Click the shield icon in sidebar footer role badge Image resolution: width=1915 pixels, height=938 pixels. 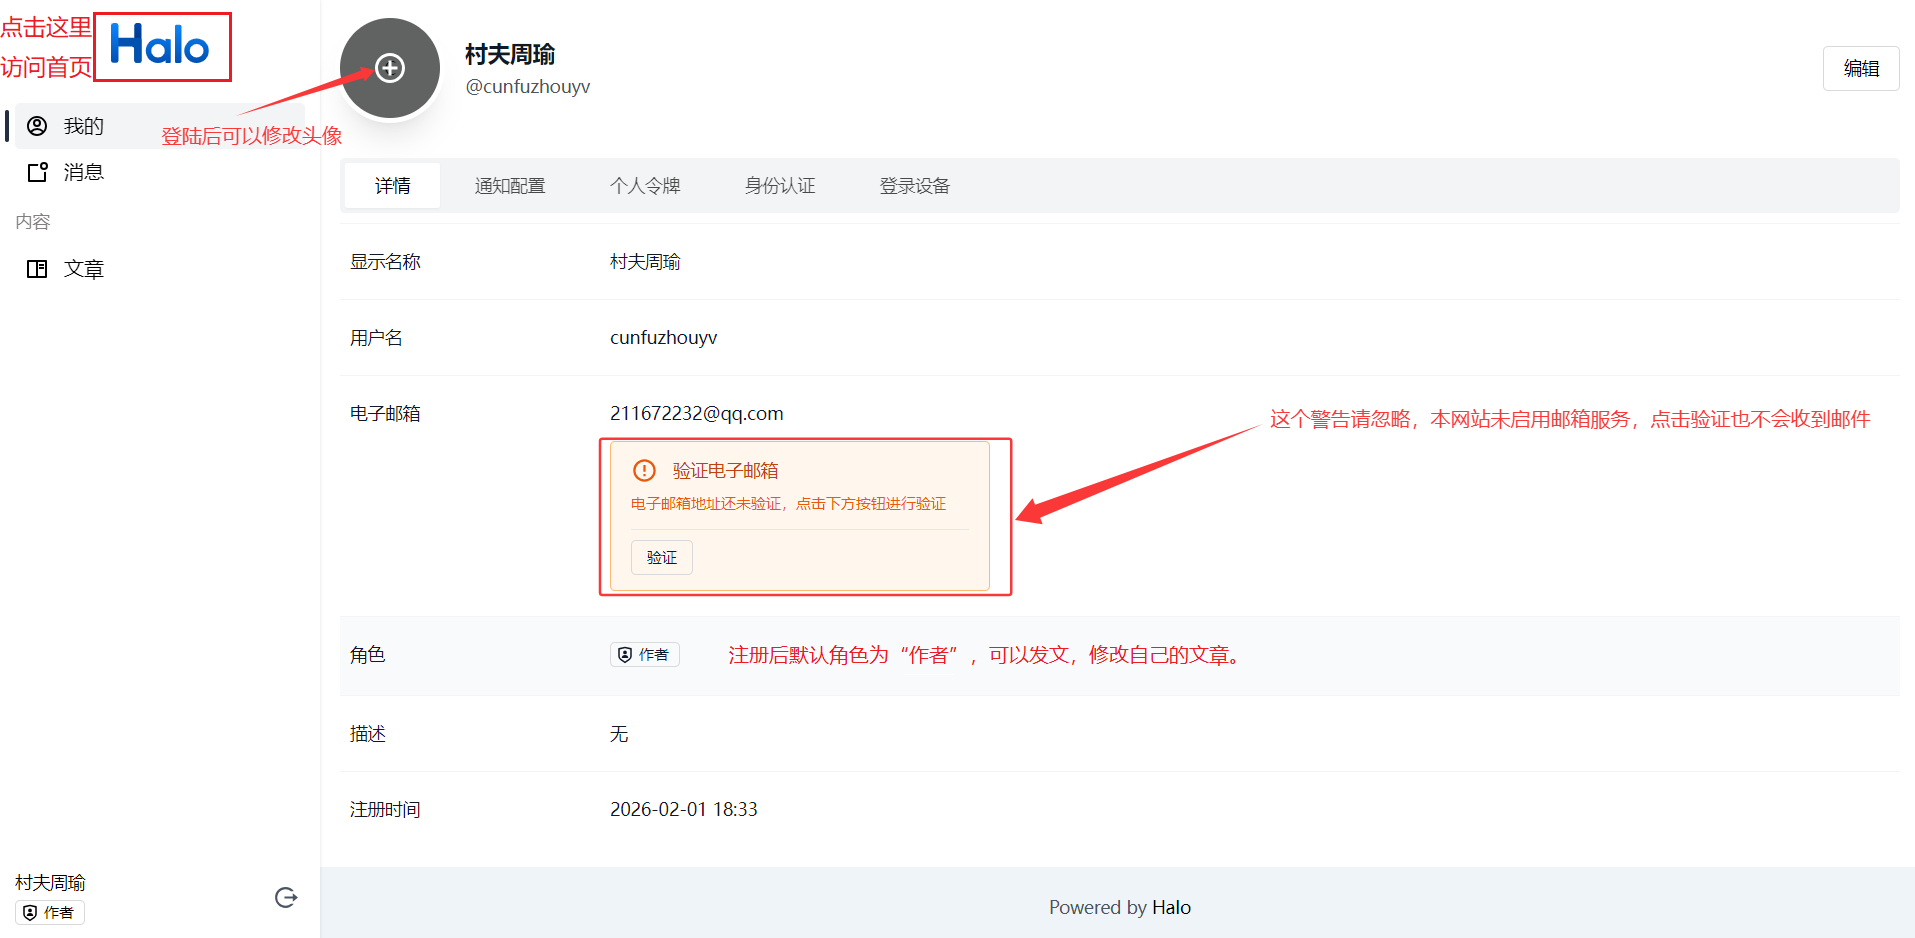(x=30, y=913)
